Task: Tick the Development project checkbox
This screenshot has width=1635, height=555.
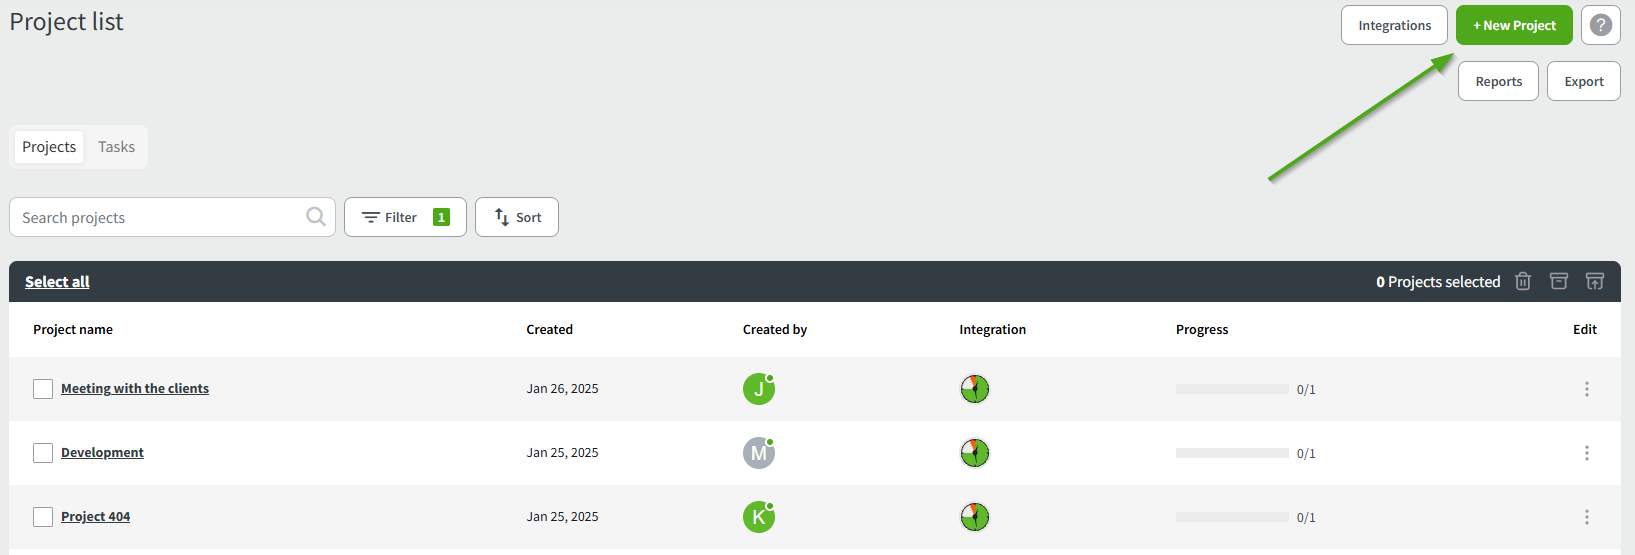Action: tap(43, 453)
